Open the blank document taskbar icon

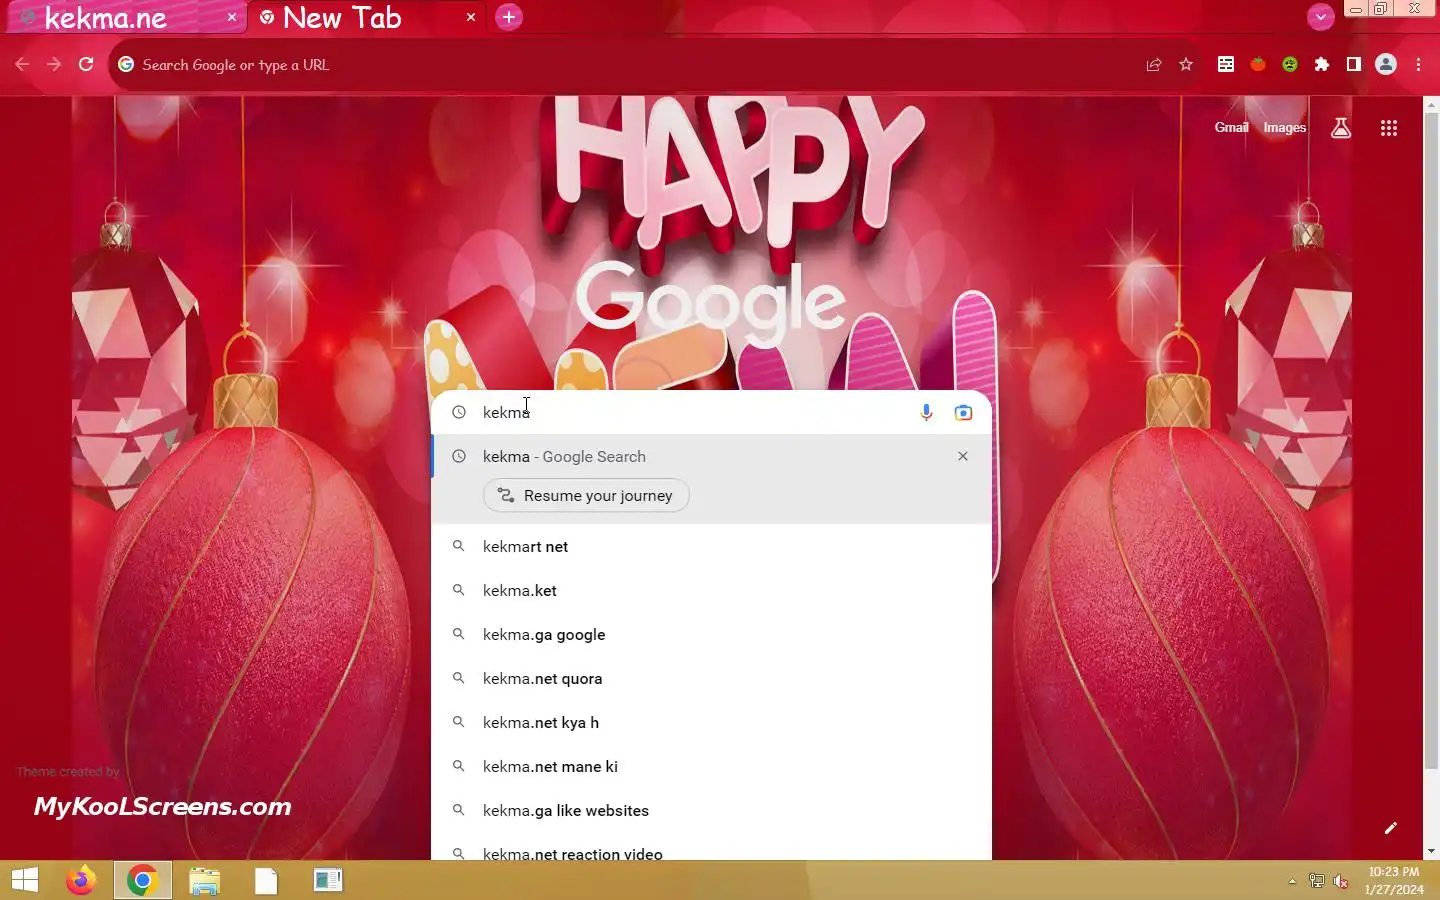(x=266, y=880)
